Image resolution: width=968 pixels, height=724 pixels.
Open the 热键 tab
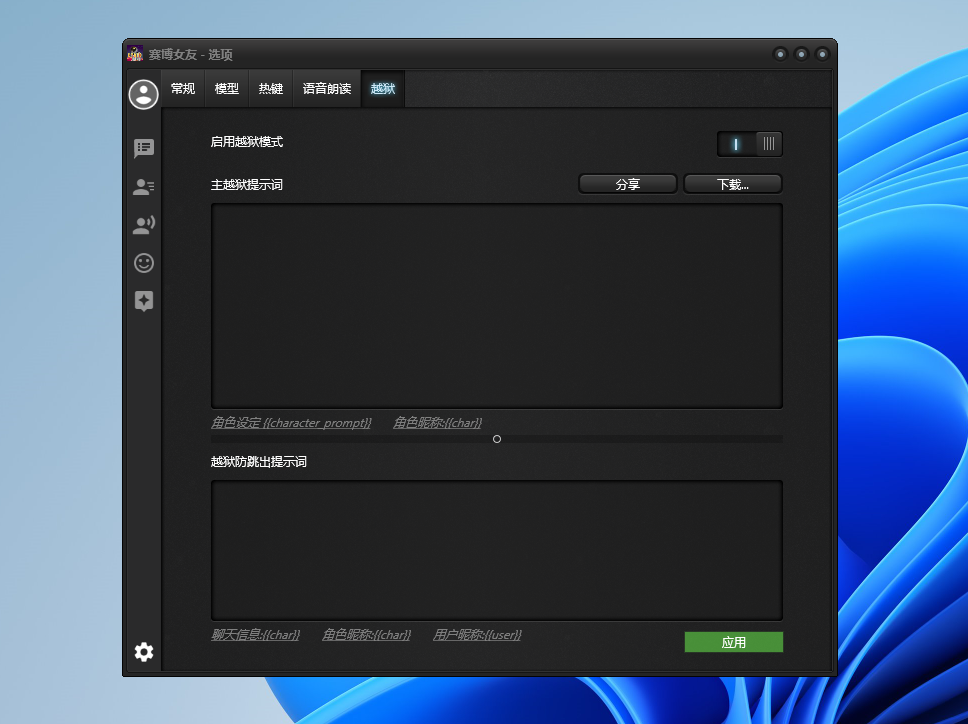271,89
